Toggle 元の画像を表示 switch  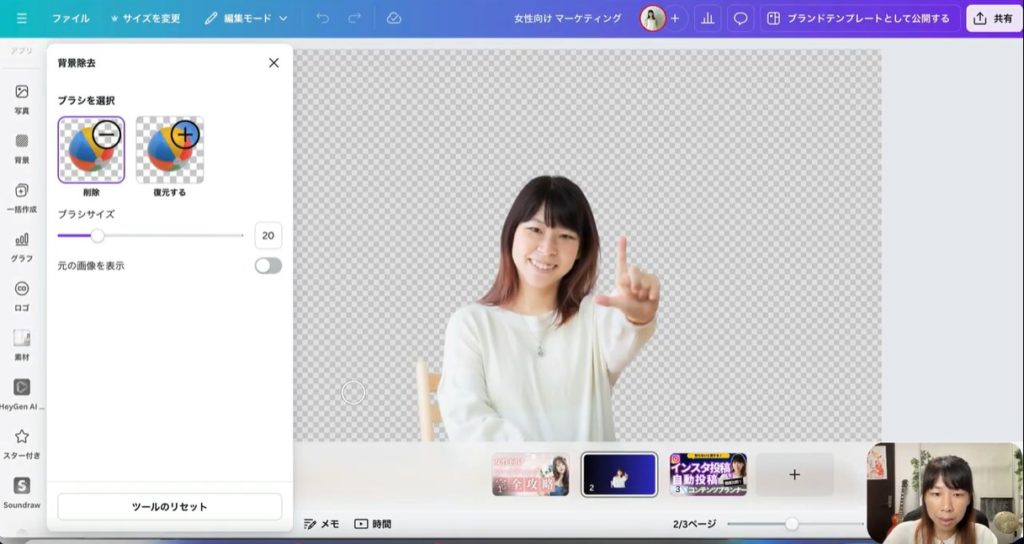[268, 266]
